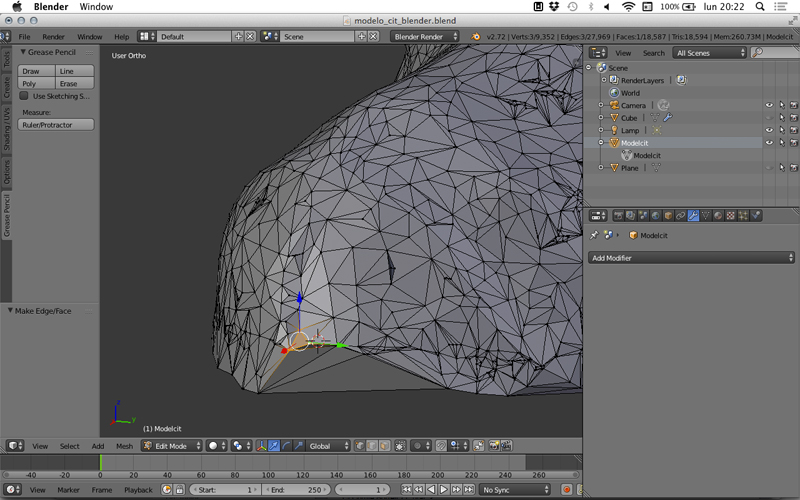Open the timeline Playback menu
The width and height of the screenshot is (800, 500).
138,490
